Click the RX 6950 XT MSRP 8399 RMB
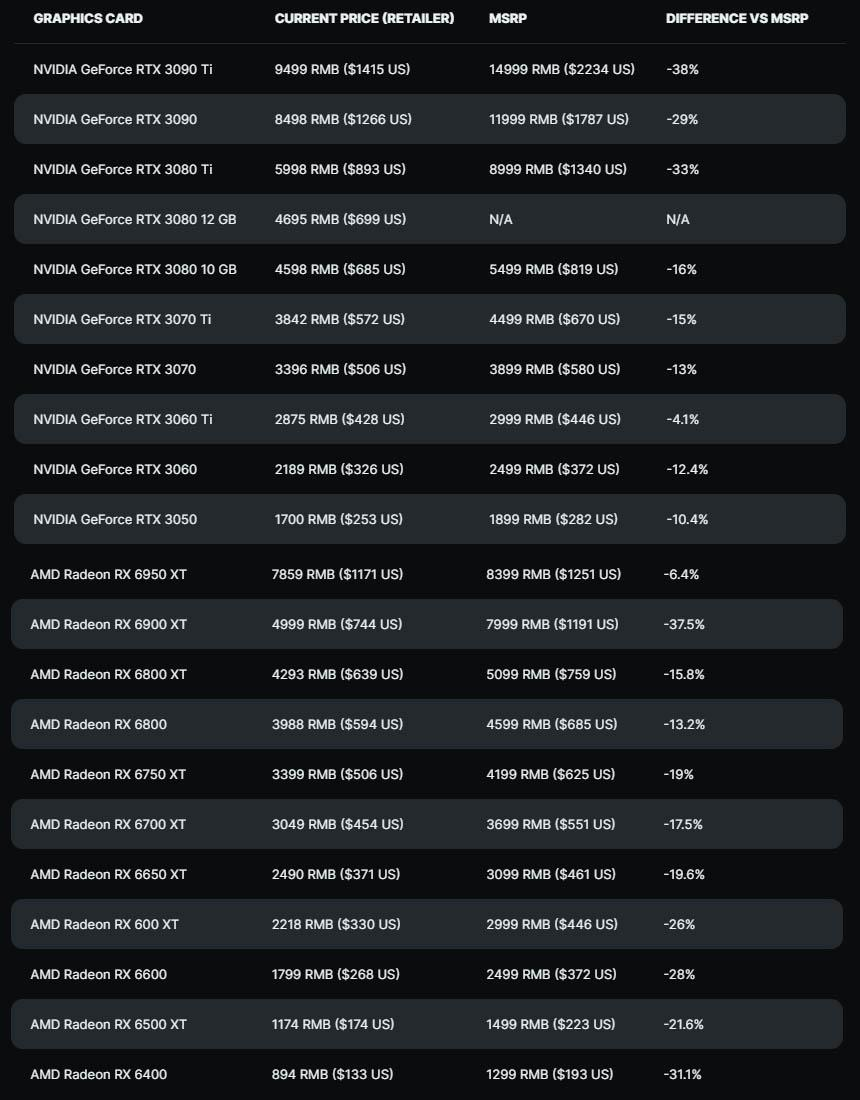Screen dimensions: 860x1100 (x=553, y=574)
